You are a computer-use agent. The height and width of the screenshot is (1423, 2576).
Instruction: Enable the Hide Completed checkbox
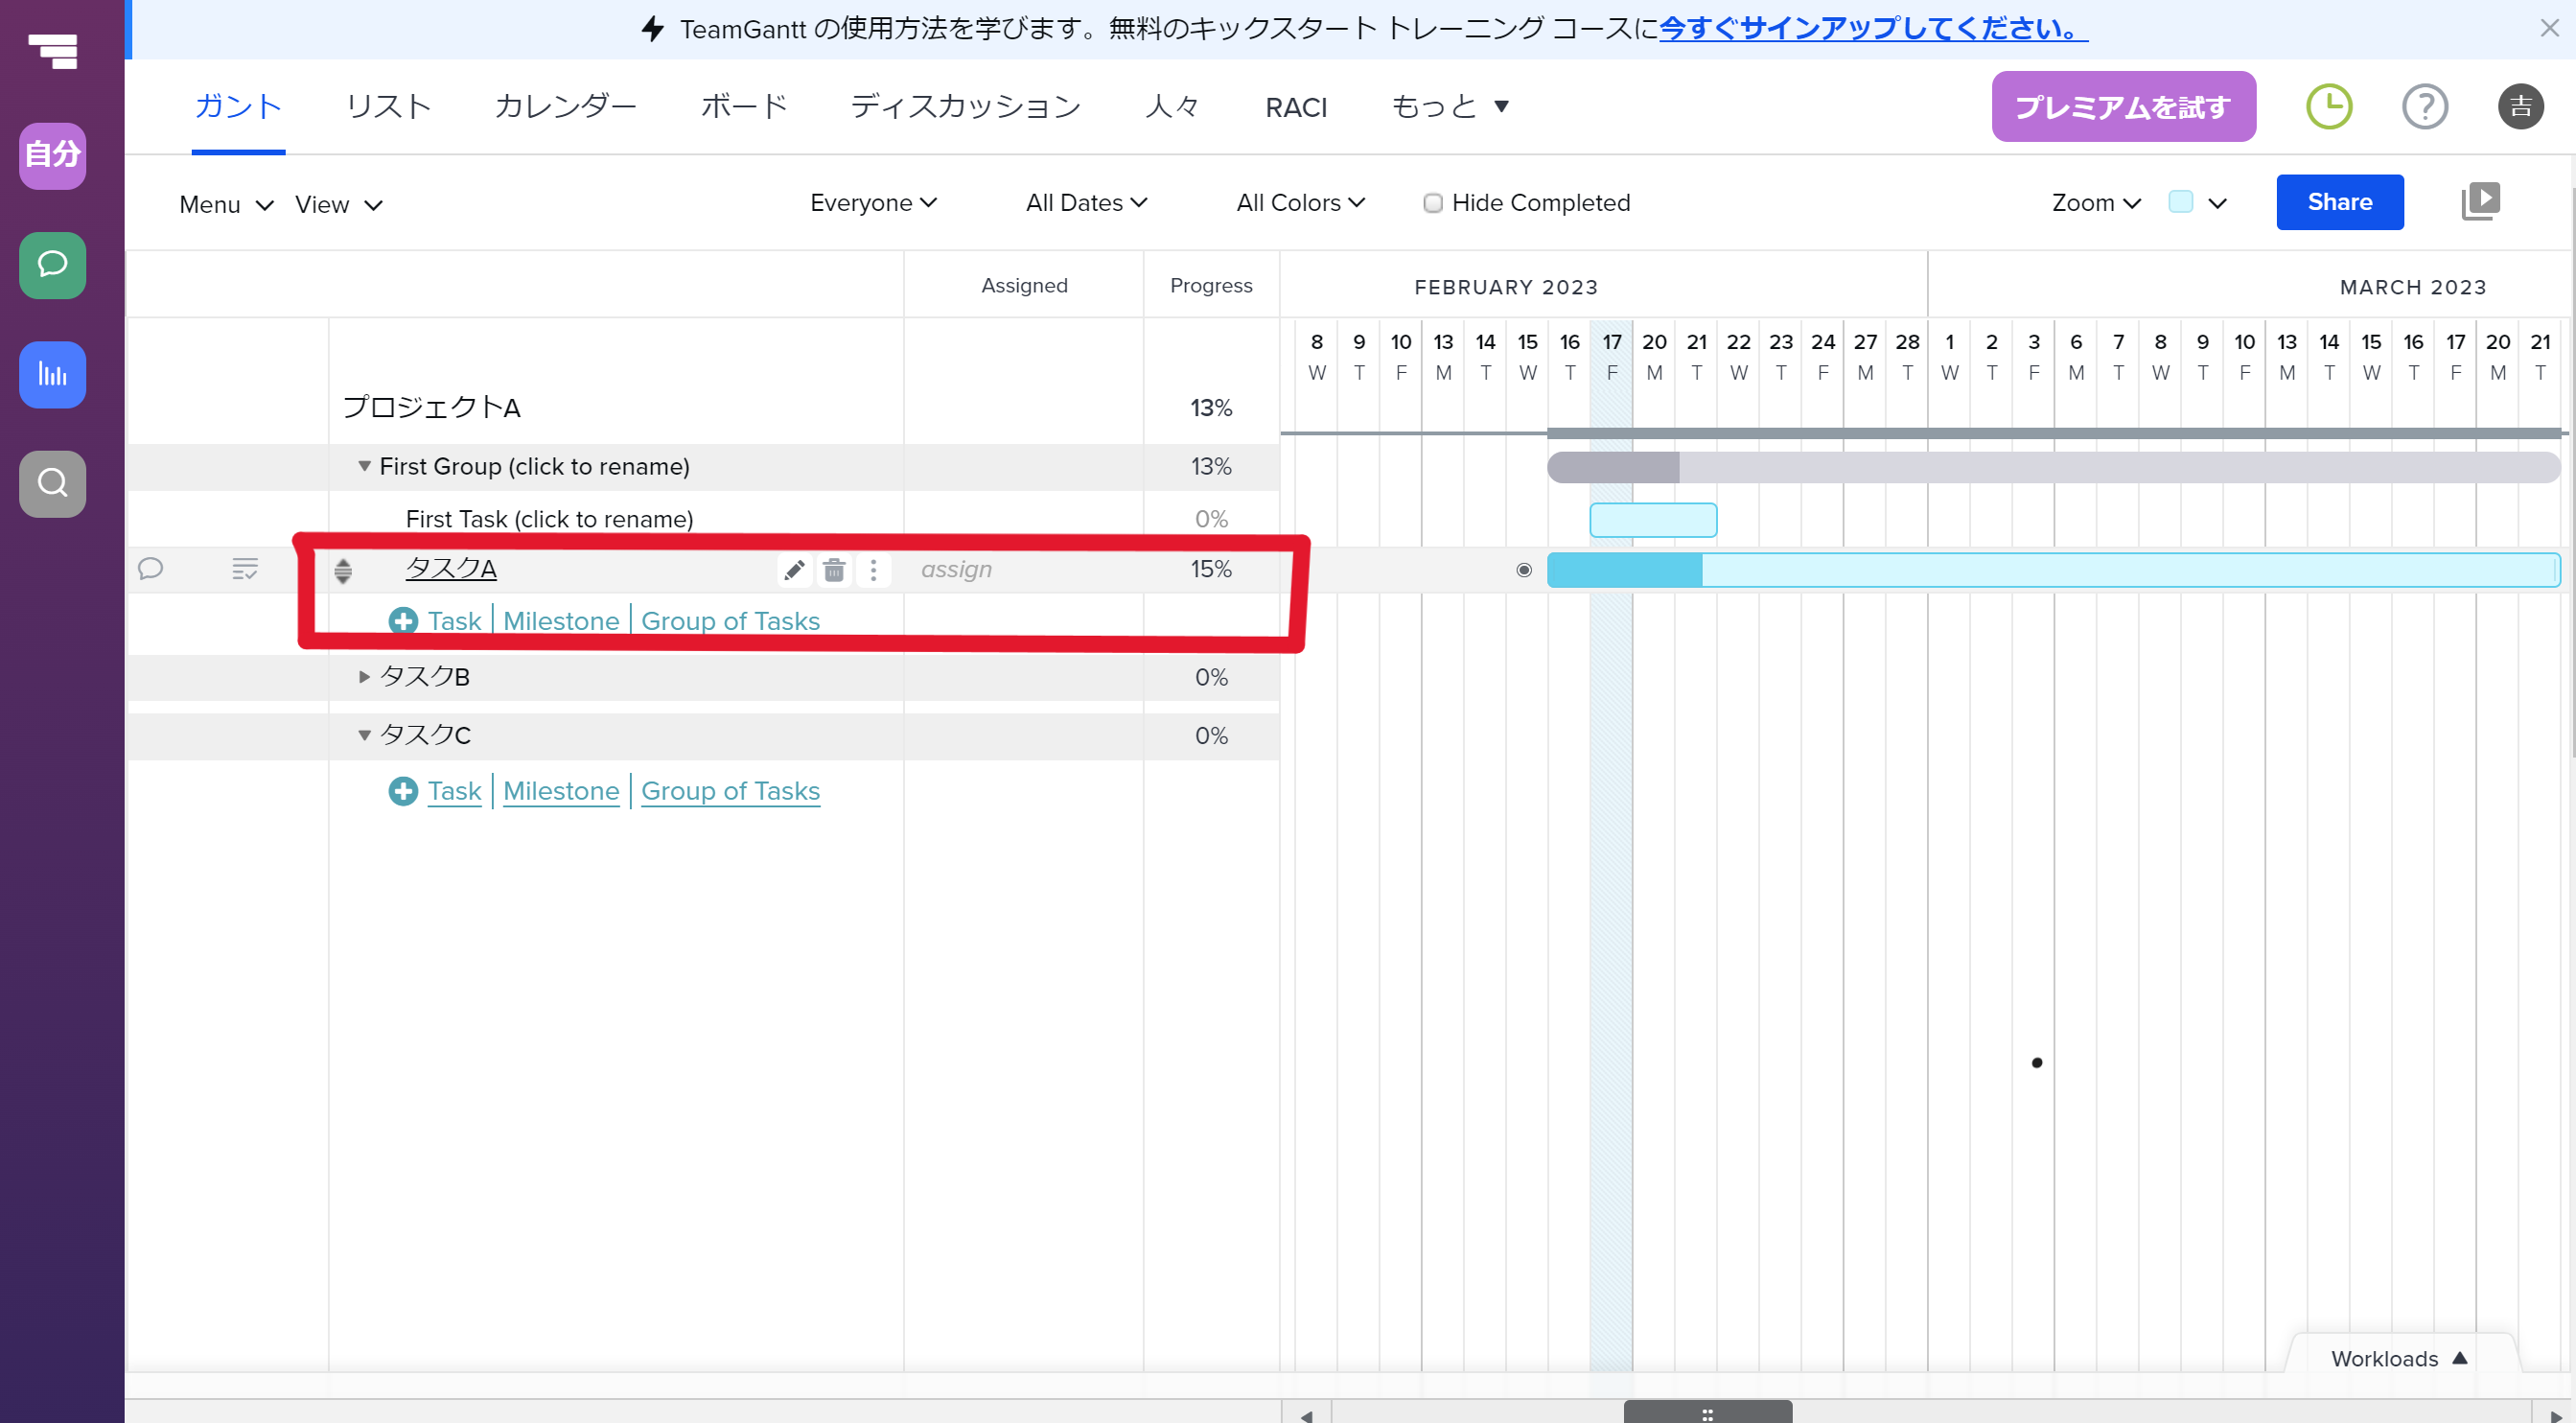click(1432, 203)
